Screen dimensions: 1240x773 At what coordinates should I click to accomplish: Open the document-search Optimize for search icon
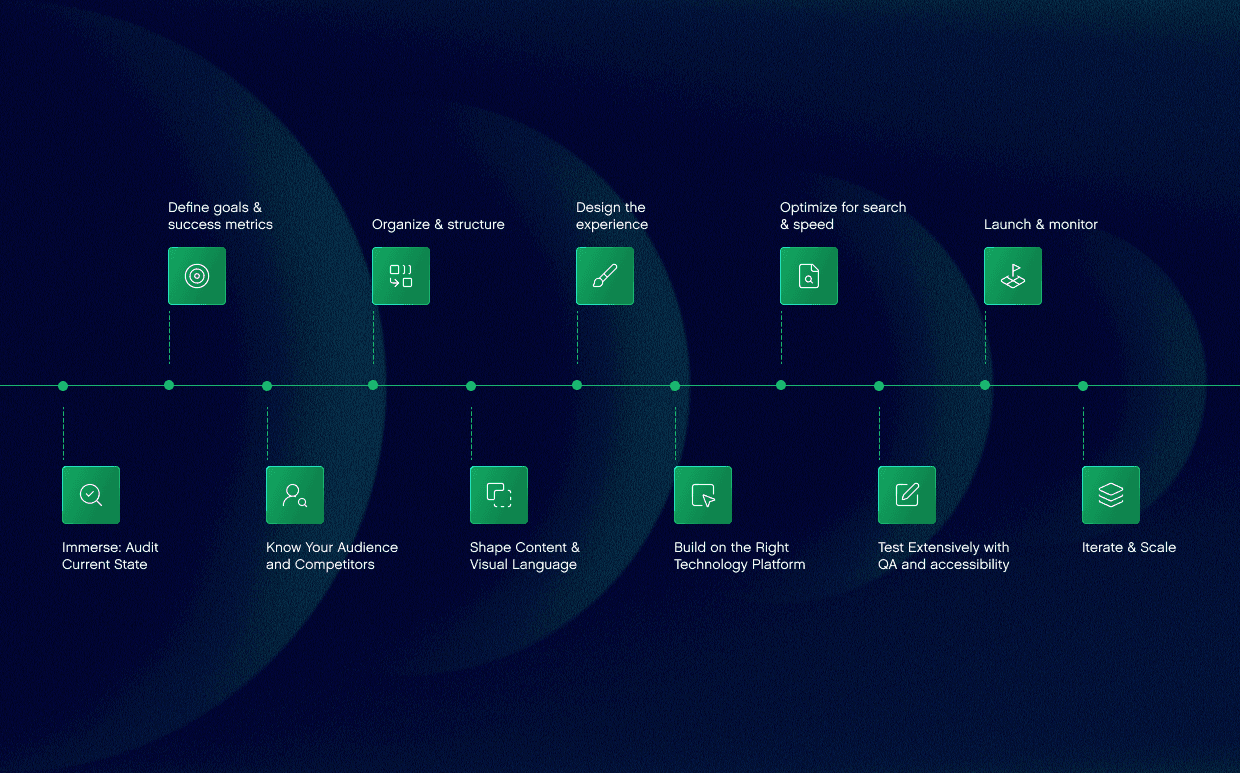(x=809, y=276)
